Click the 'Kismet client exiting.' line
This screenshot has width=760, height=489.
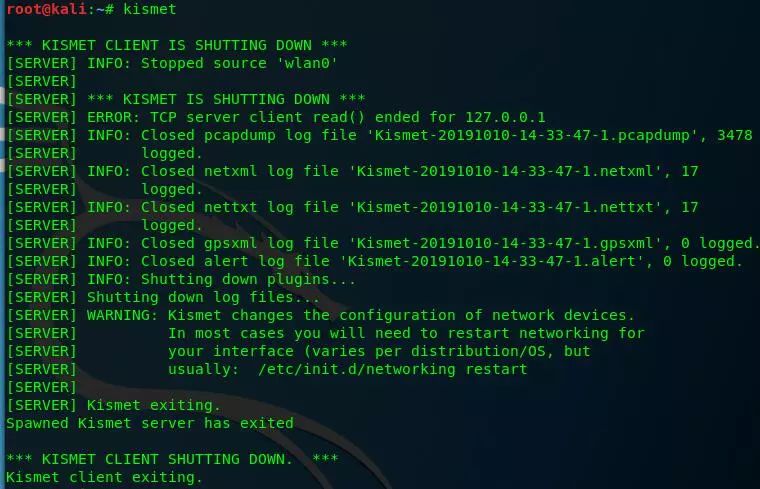coord(104,477)
